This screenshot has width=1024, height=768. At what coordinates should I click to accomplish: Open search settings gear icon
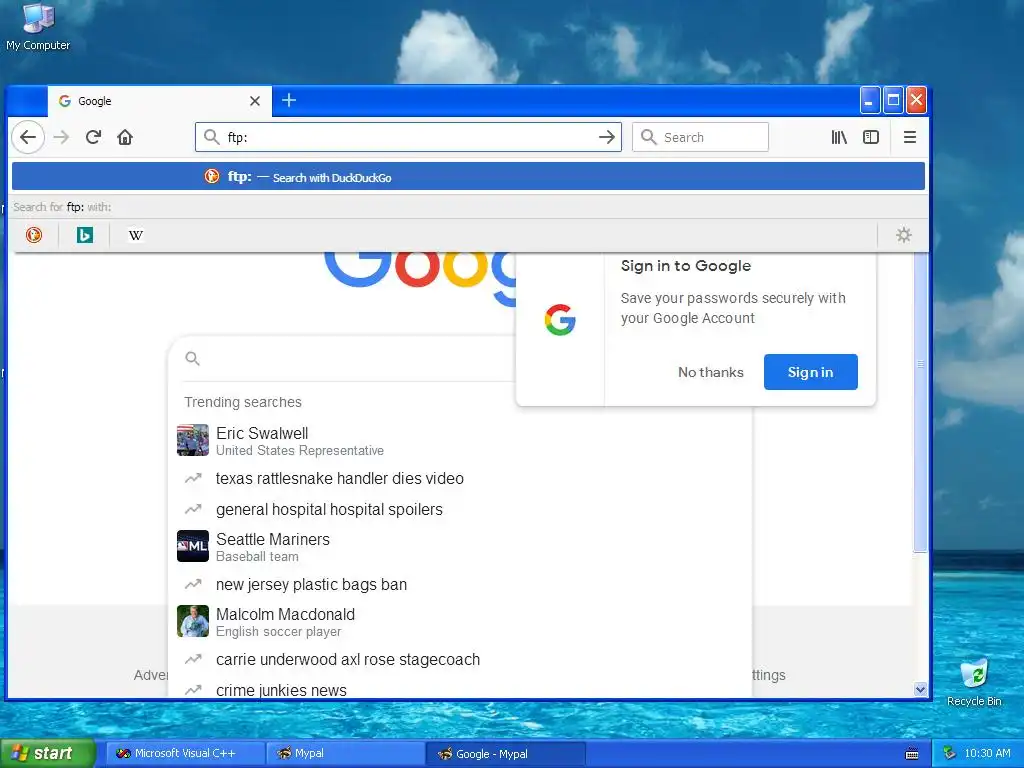point(904,235)
